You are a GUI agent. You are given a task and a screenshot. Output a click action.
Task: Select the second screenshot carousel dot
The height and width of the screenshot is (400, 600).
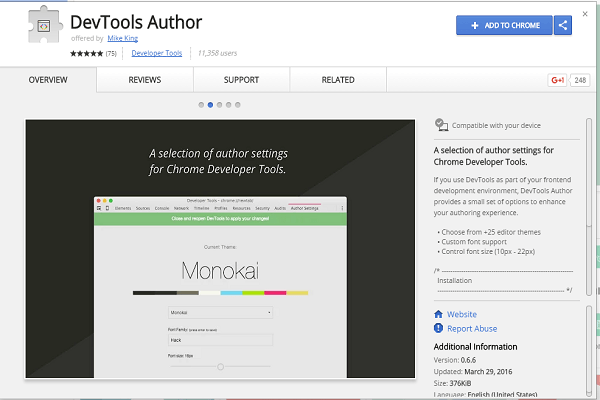tap(210, 105)
